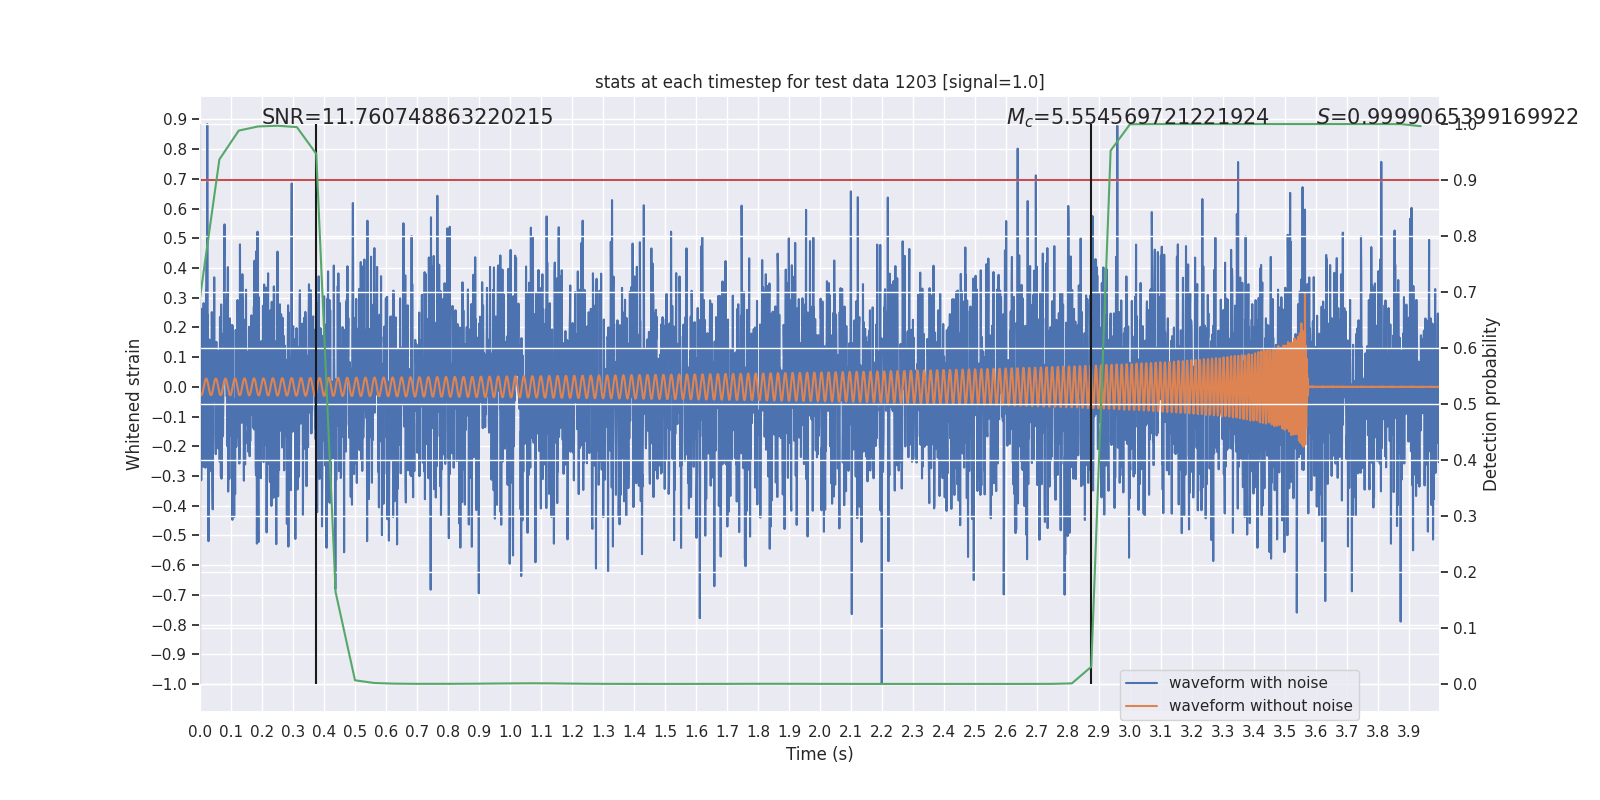Click the 'Whitened strain' y-axis label

coord(134,404)
